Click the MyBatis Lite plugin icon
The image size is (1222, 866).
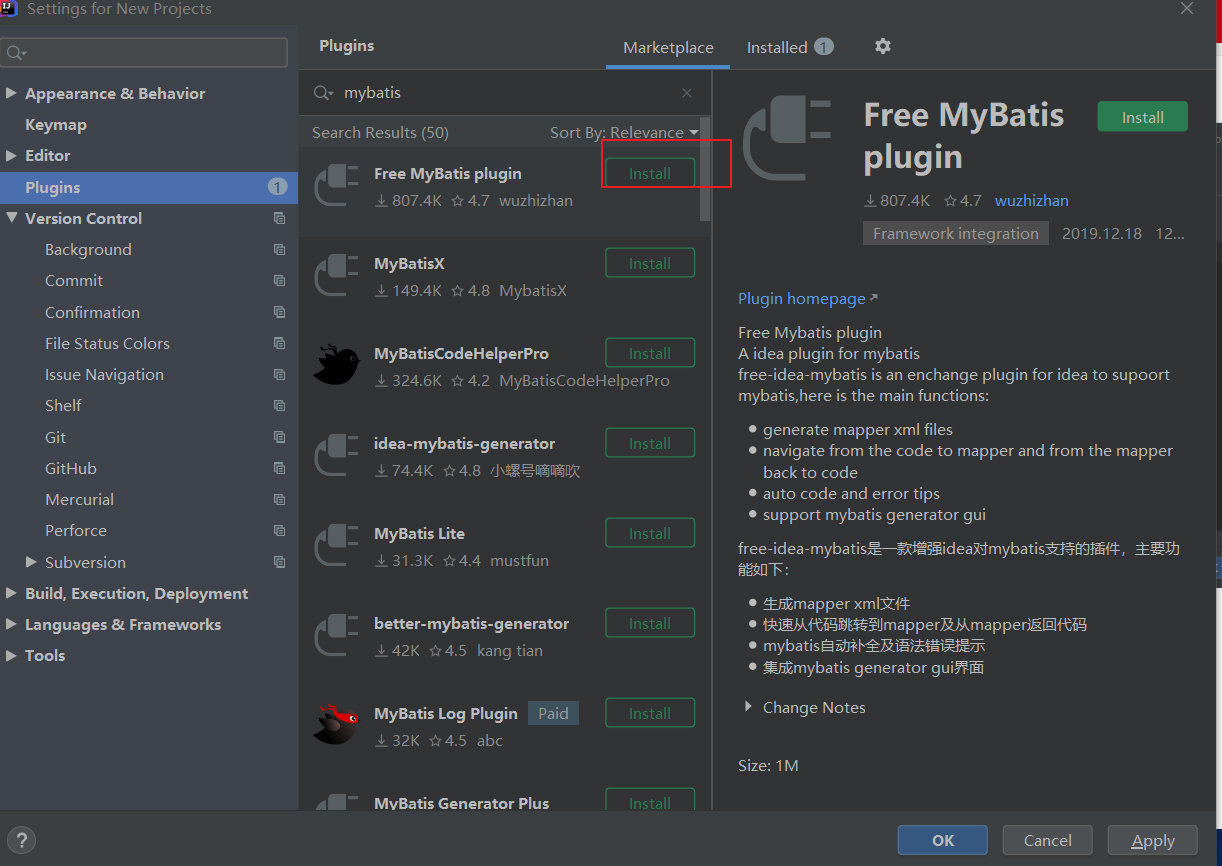[x=337, y=546]
